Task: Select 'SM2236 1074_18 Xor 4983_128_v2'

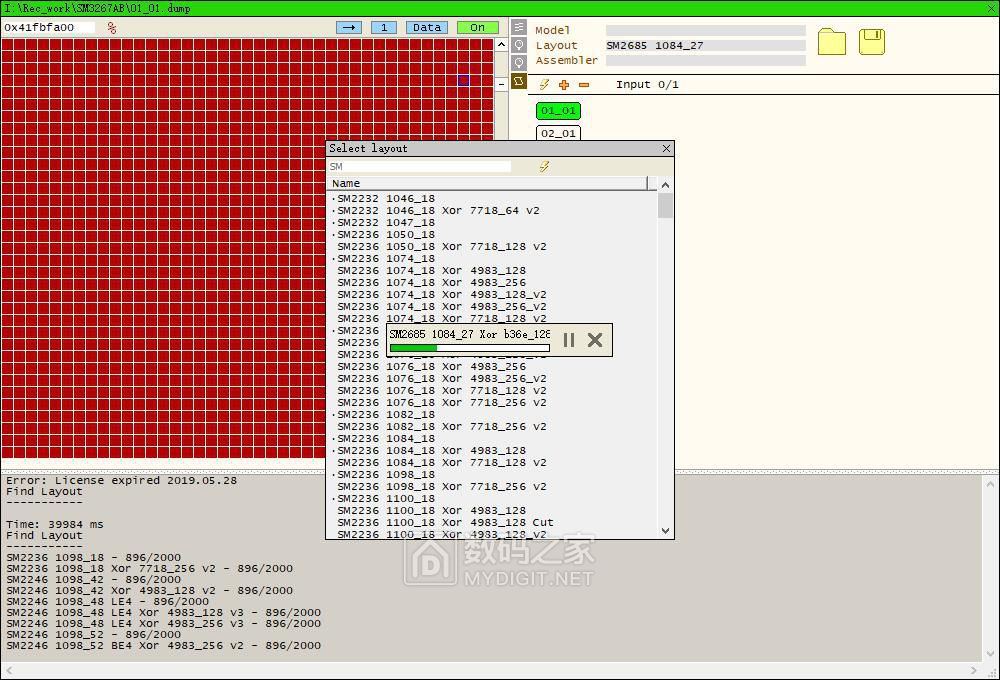Action: (441, 295)
